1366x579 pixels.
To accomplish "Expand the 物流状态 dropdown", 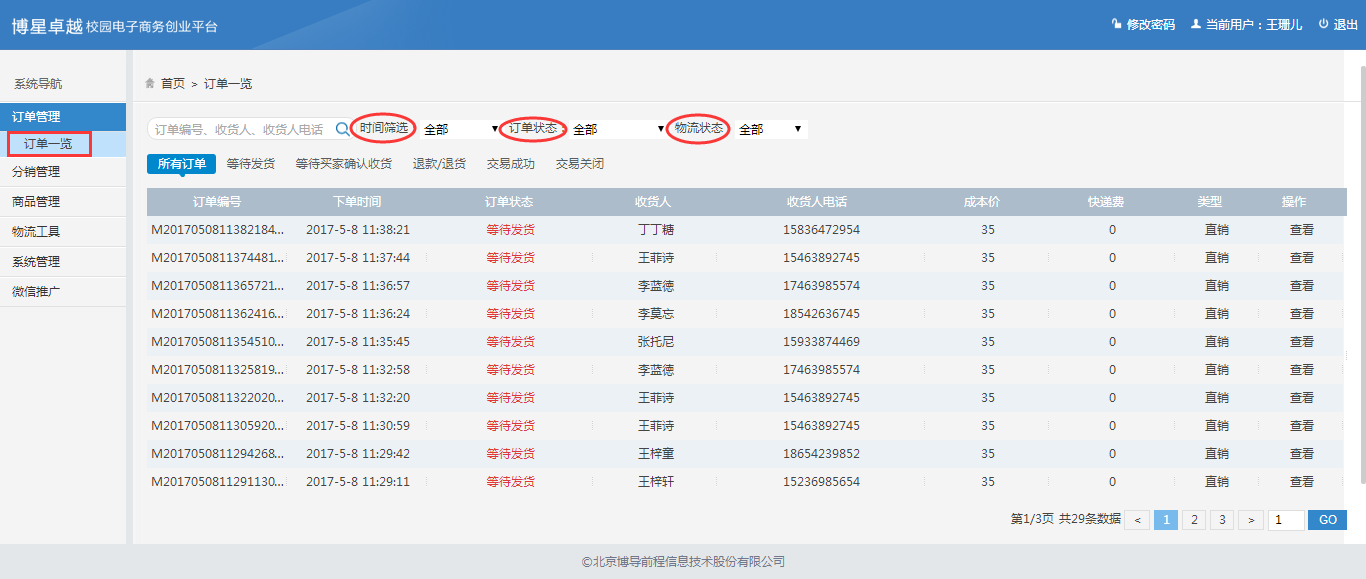I will click(770, 129).
